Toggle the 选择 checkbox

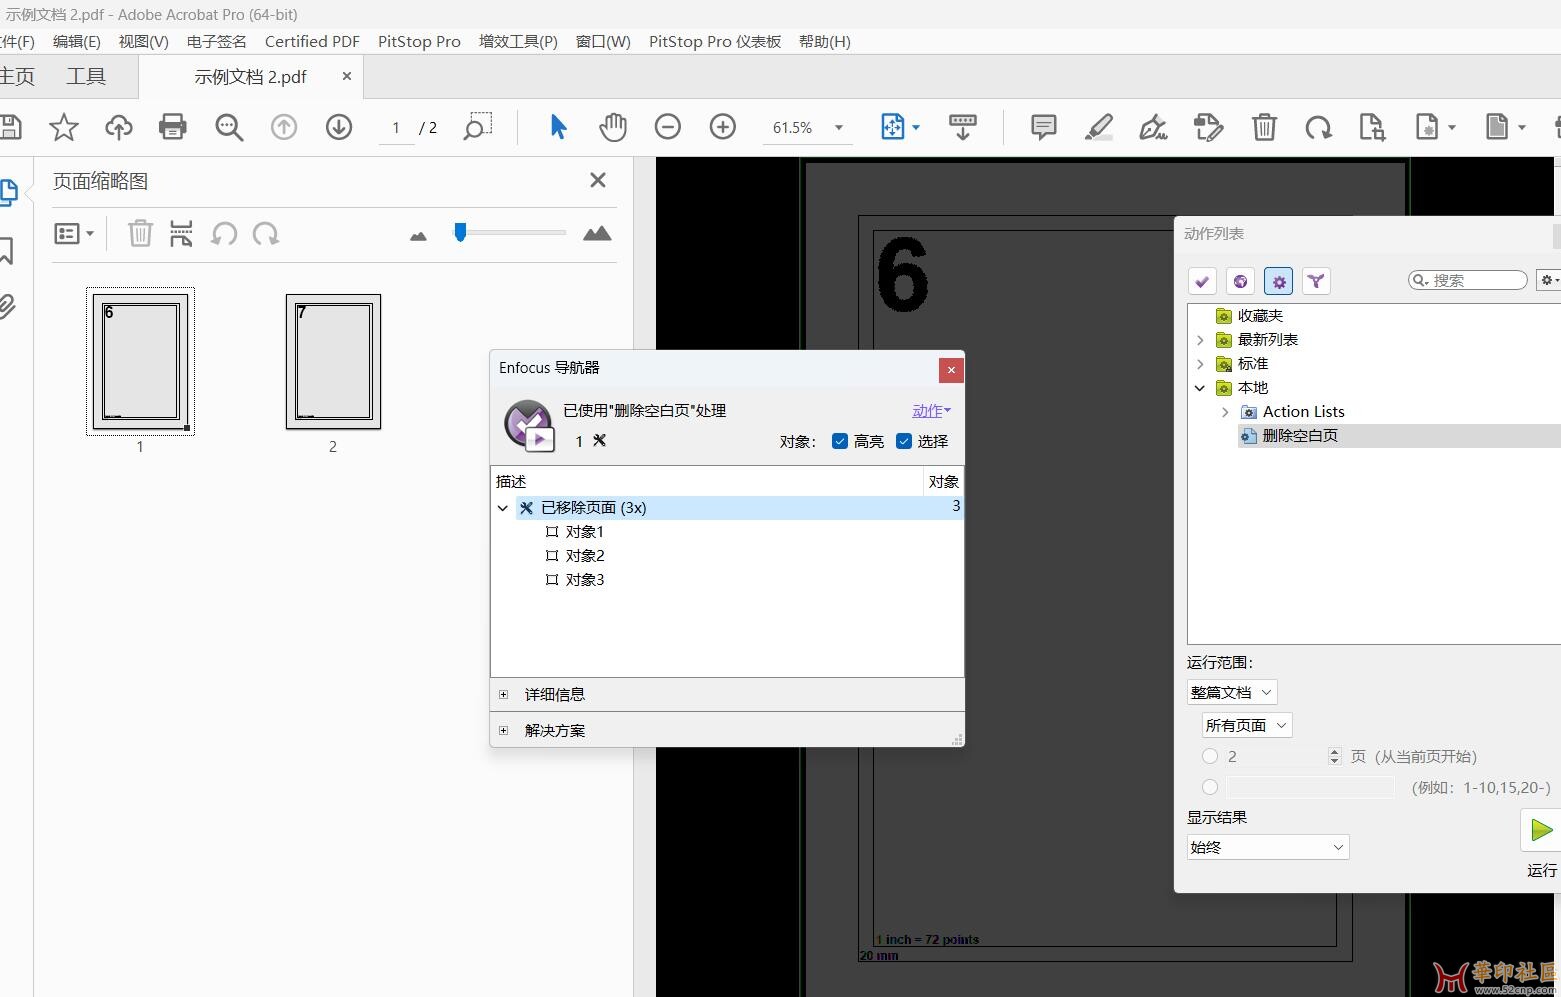(x=904, y=441)
